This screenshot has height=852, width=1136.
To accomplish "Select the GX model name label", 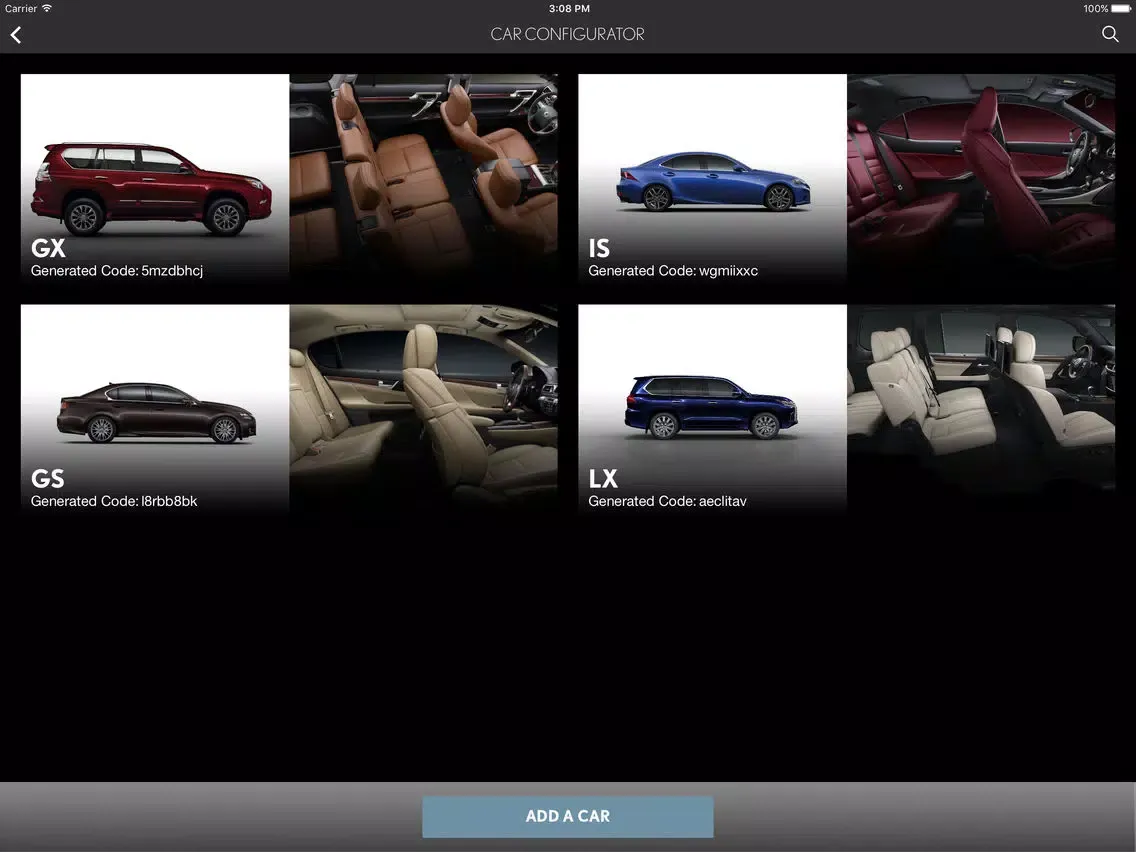I will pyautogui.click(x=48, y=248).
